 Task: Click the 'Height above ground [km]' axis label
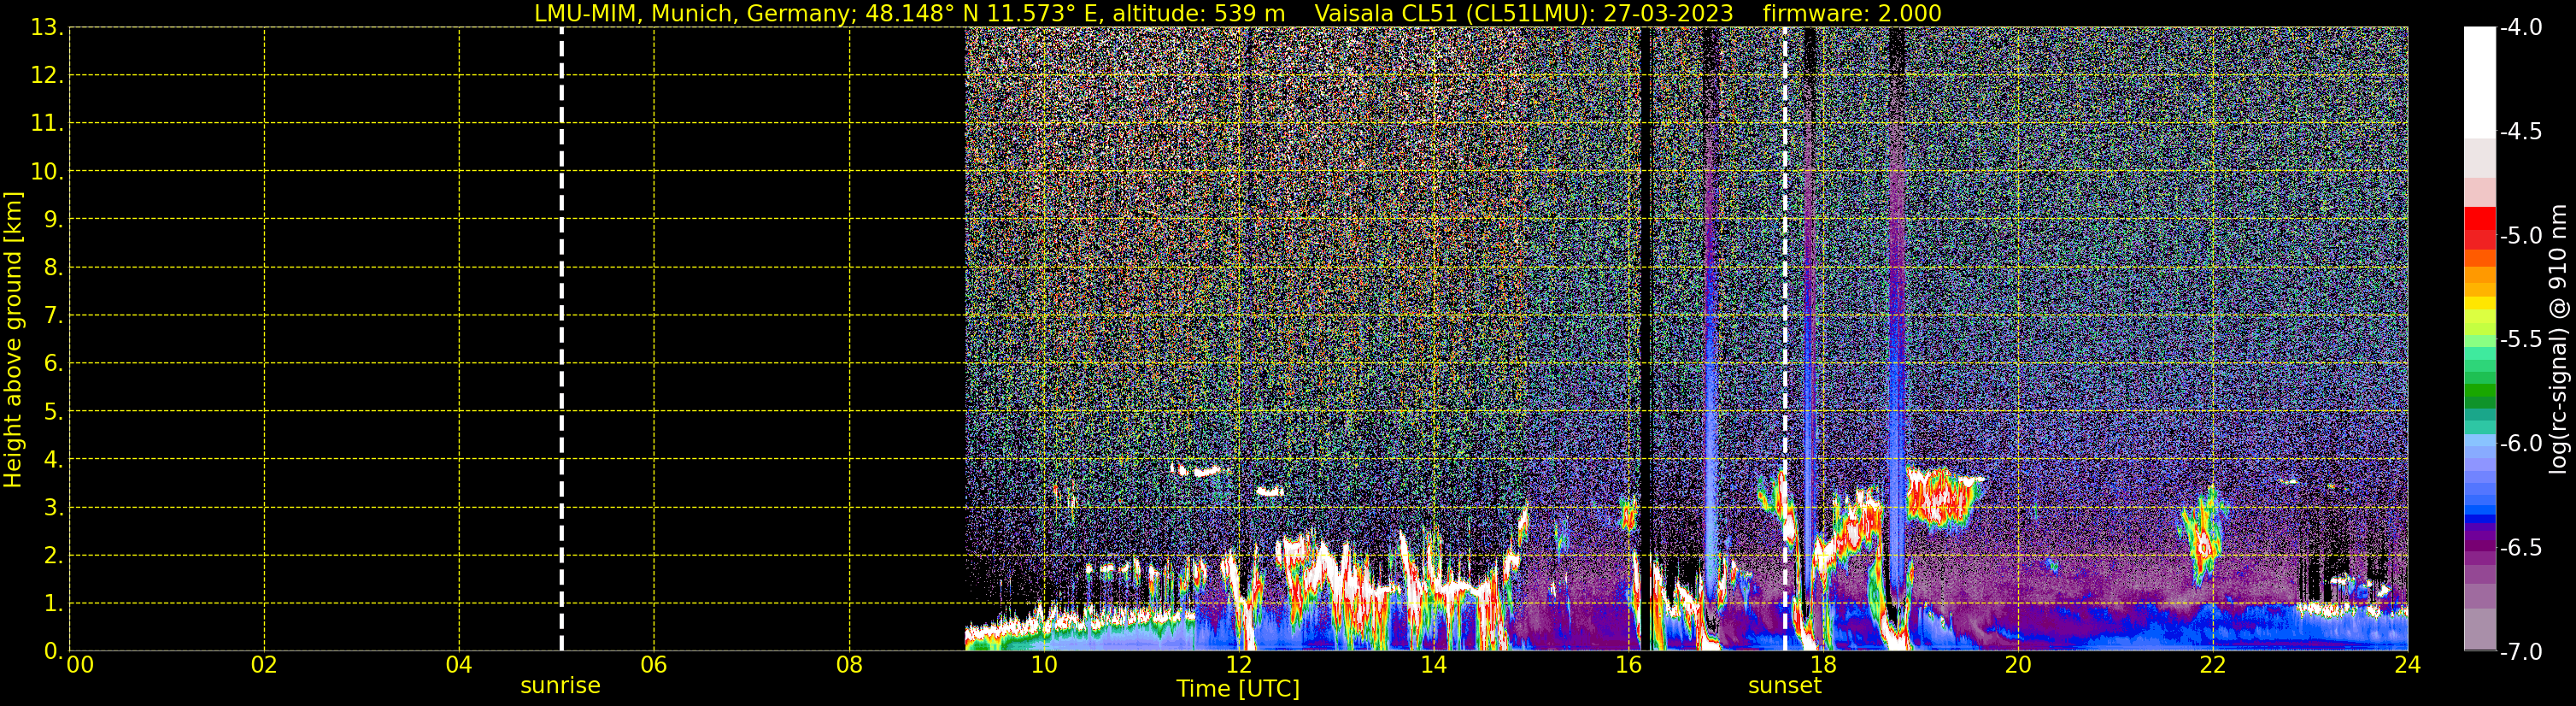pos(13,339)
